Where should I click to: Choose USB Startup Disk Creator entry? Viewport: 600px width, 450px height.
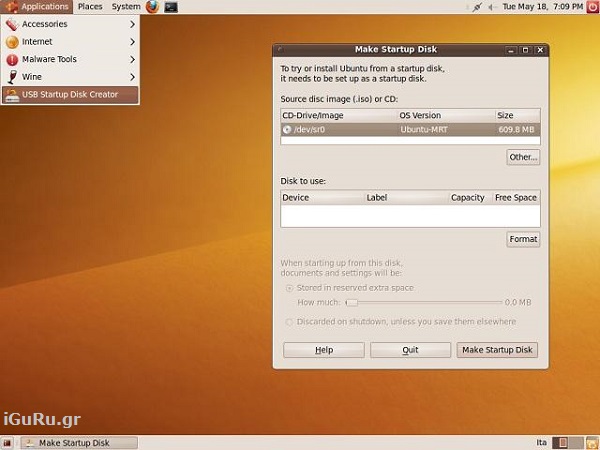[70, 95]
